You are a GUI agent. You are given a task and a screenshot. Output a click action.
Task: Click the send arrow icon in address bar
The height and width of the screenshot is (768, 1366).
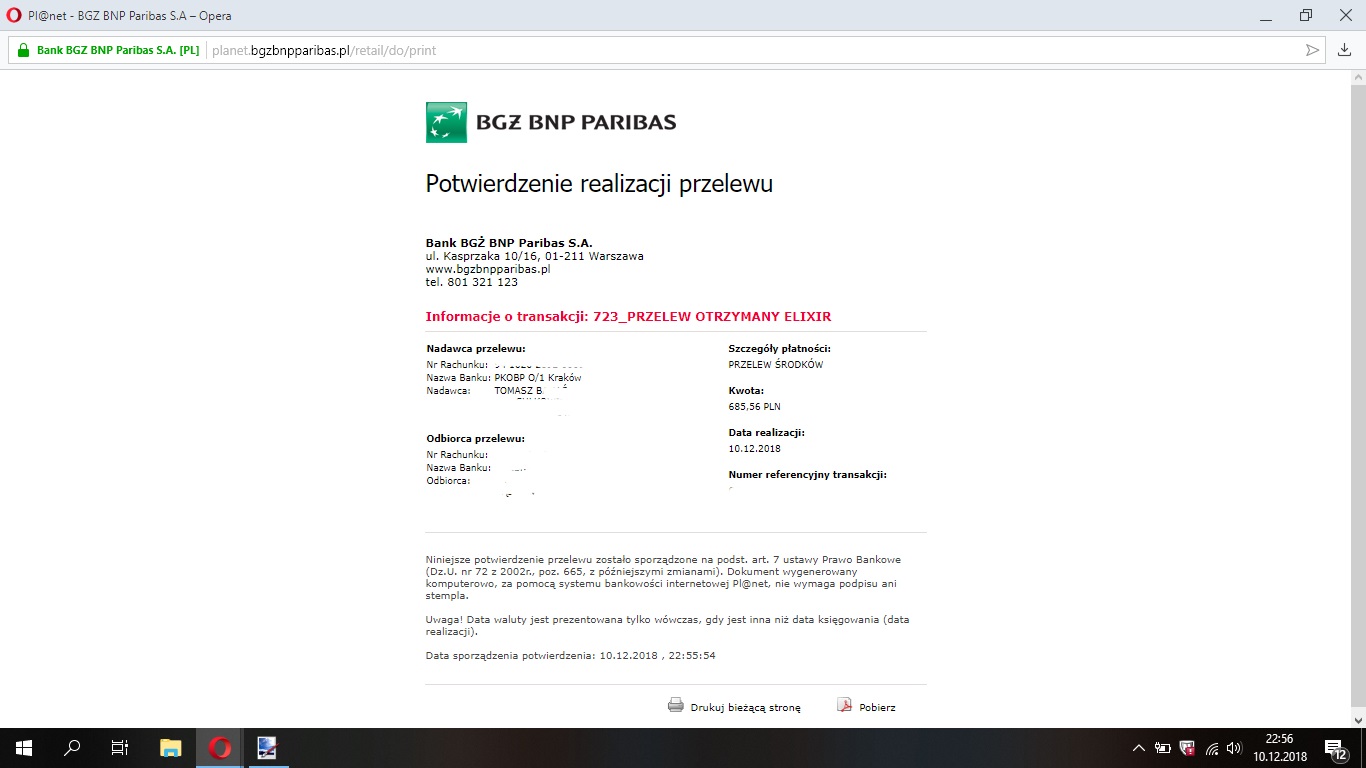(1313, 50)
